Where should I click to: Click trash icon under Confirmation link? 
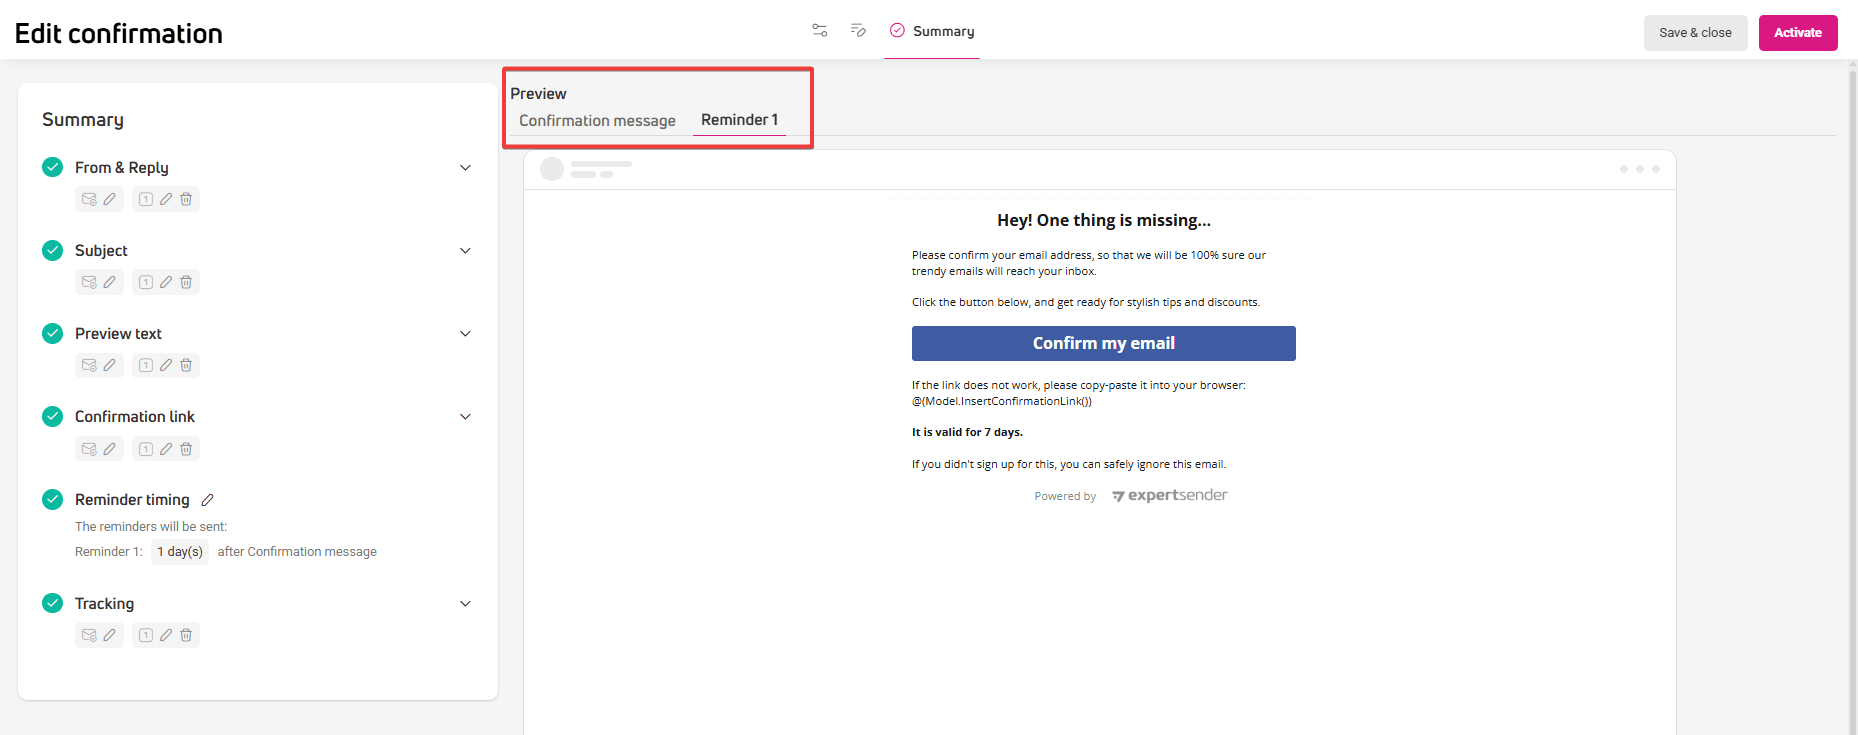(186, 449)
